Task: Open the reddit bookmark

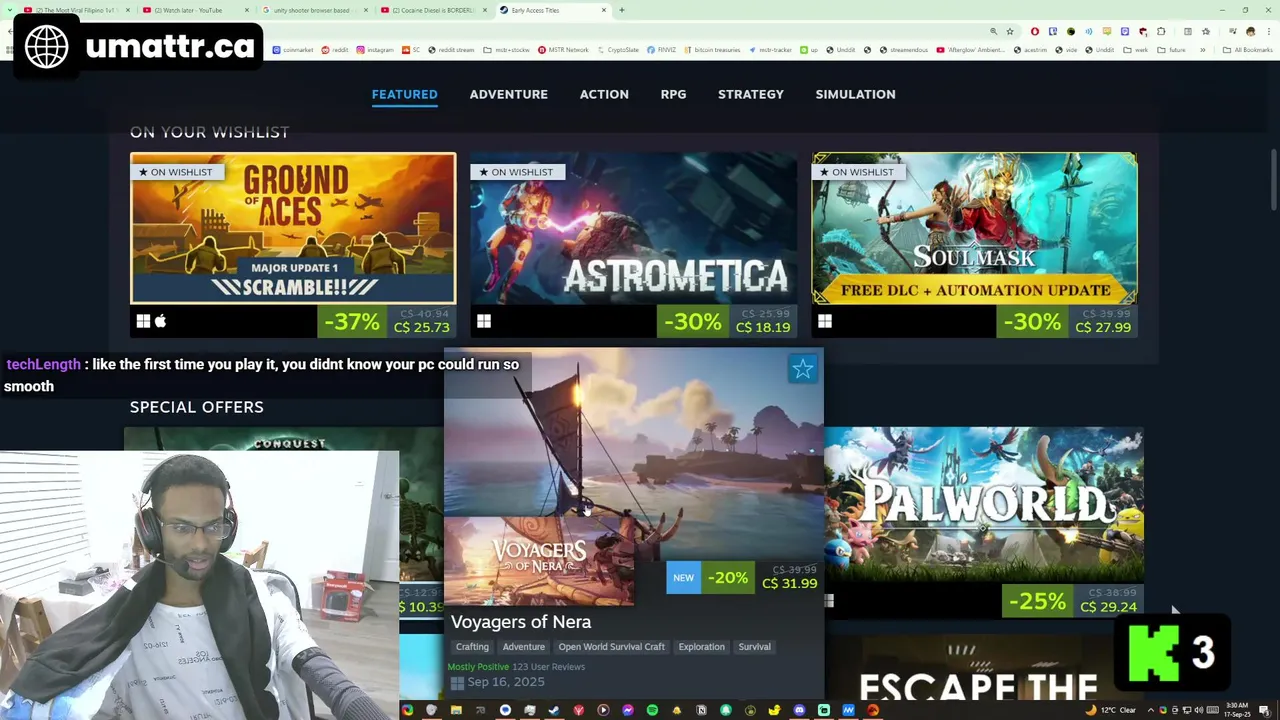Action: [x=335, y=49]
